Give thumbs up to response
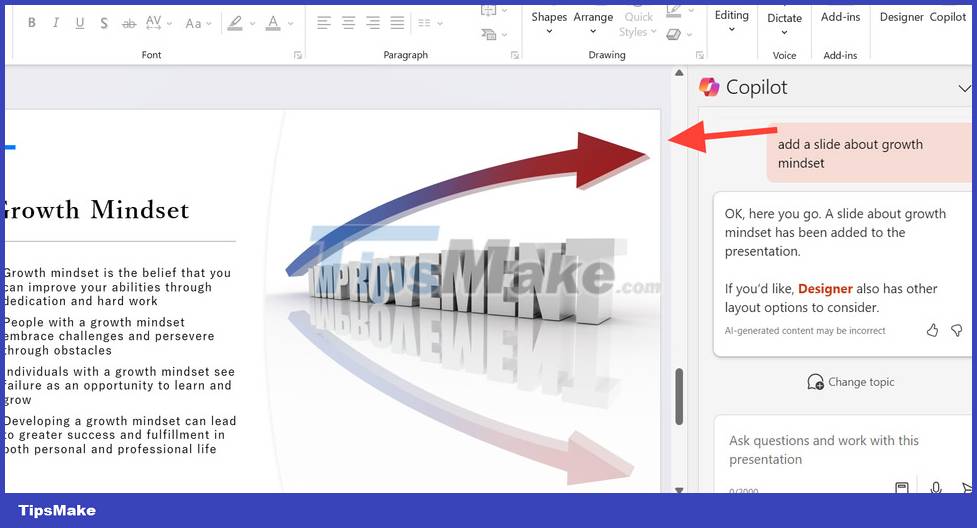The image size is (977, 528). coord(932,330)
